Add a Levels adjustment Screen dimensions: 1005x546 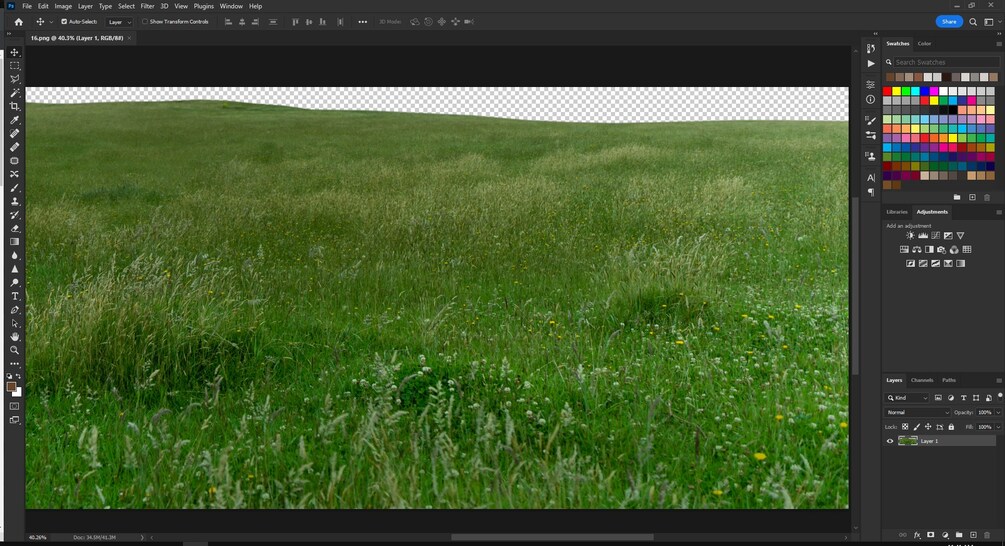(923, 236)
